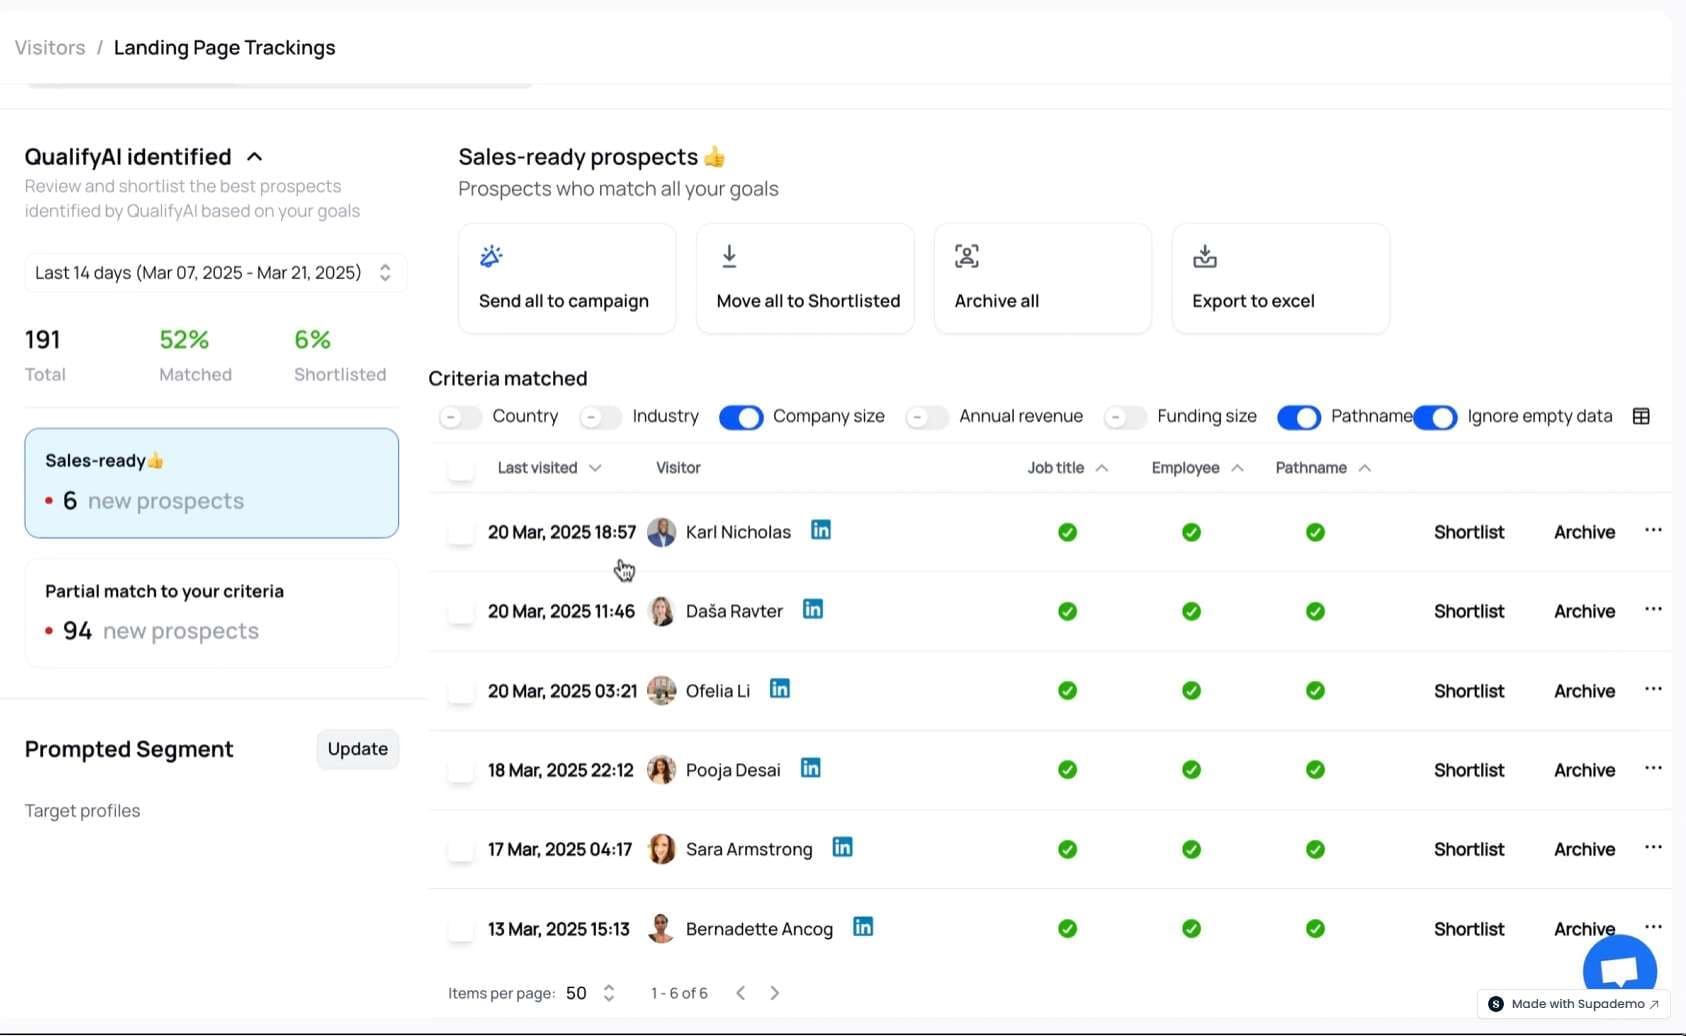Click Update for Prompted Segment
This screenshot has height=1036, width=1686.
tap(357, 749)
